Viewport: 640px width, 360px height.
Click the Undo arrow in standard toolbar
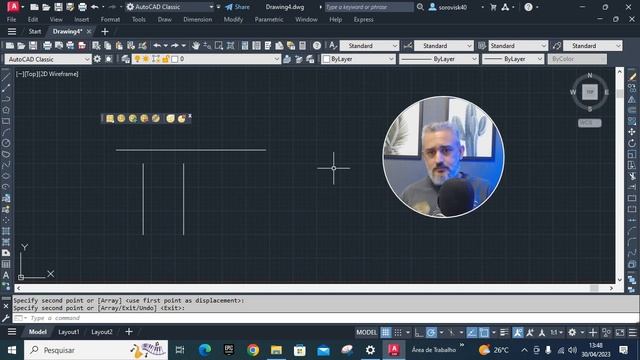coord(157,46)
